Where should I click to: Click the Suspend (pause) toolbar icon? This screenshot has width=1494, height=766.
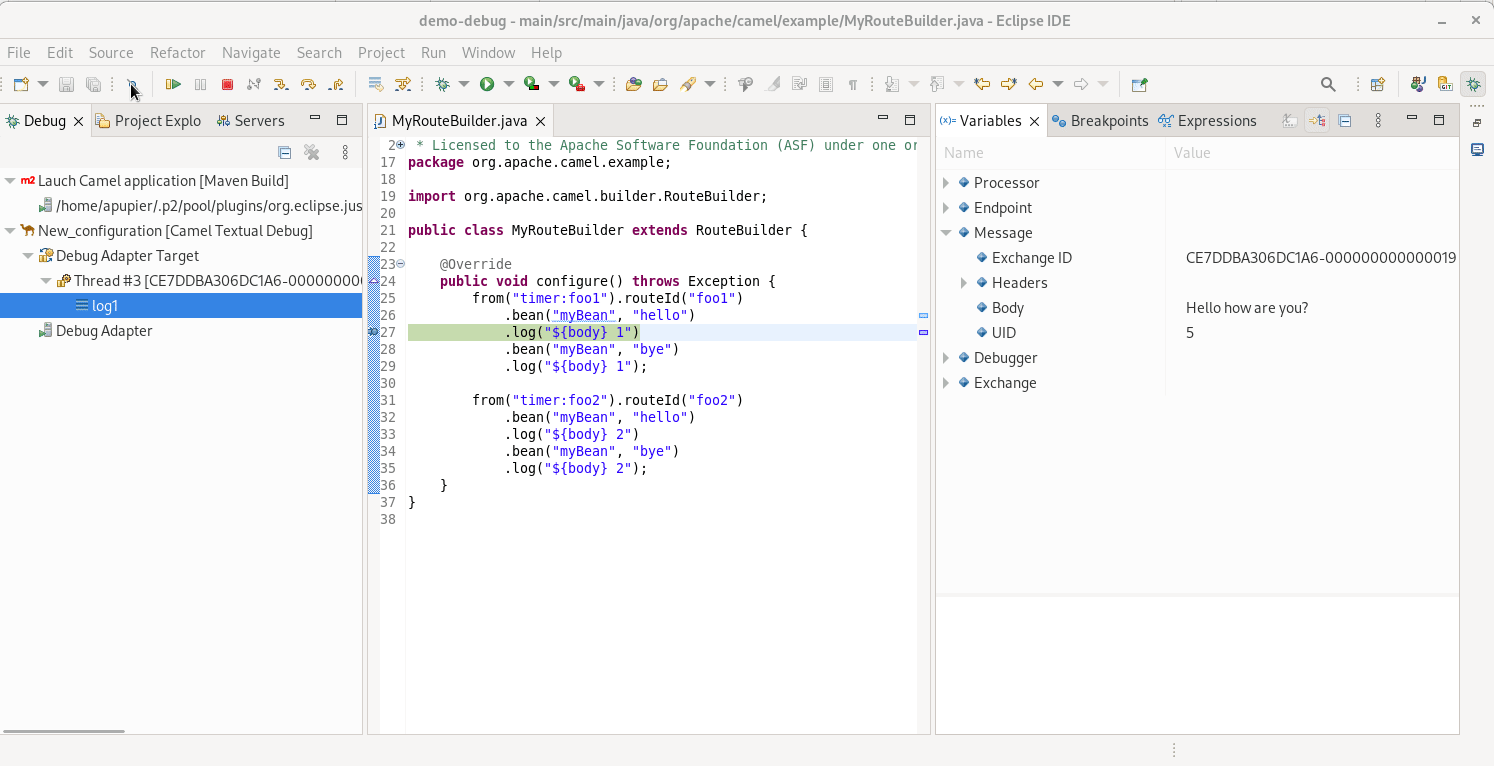200,84
